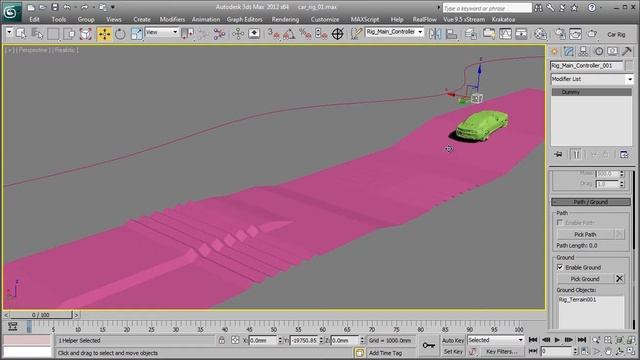Open the Render Setup icon
The height and width of the screenshot is (360, 640).
[x=560, y=34]
